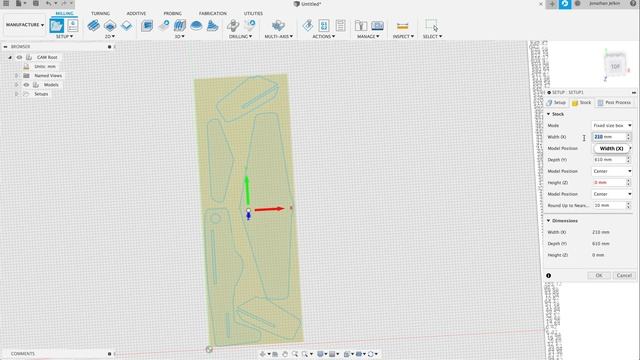Select the 3D Contour tool icon
Screen dimensions: 640x360
(212, 26)
